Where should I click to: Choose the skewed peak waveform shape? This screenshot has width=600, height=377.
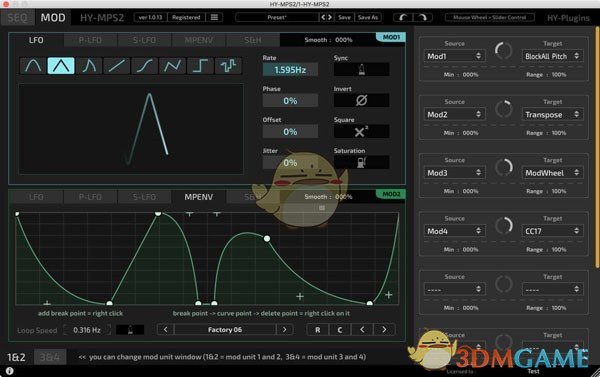pyautogui.click(x=89, y=66)
